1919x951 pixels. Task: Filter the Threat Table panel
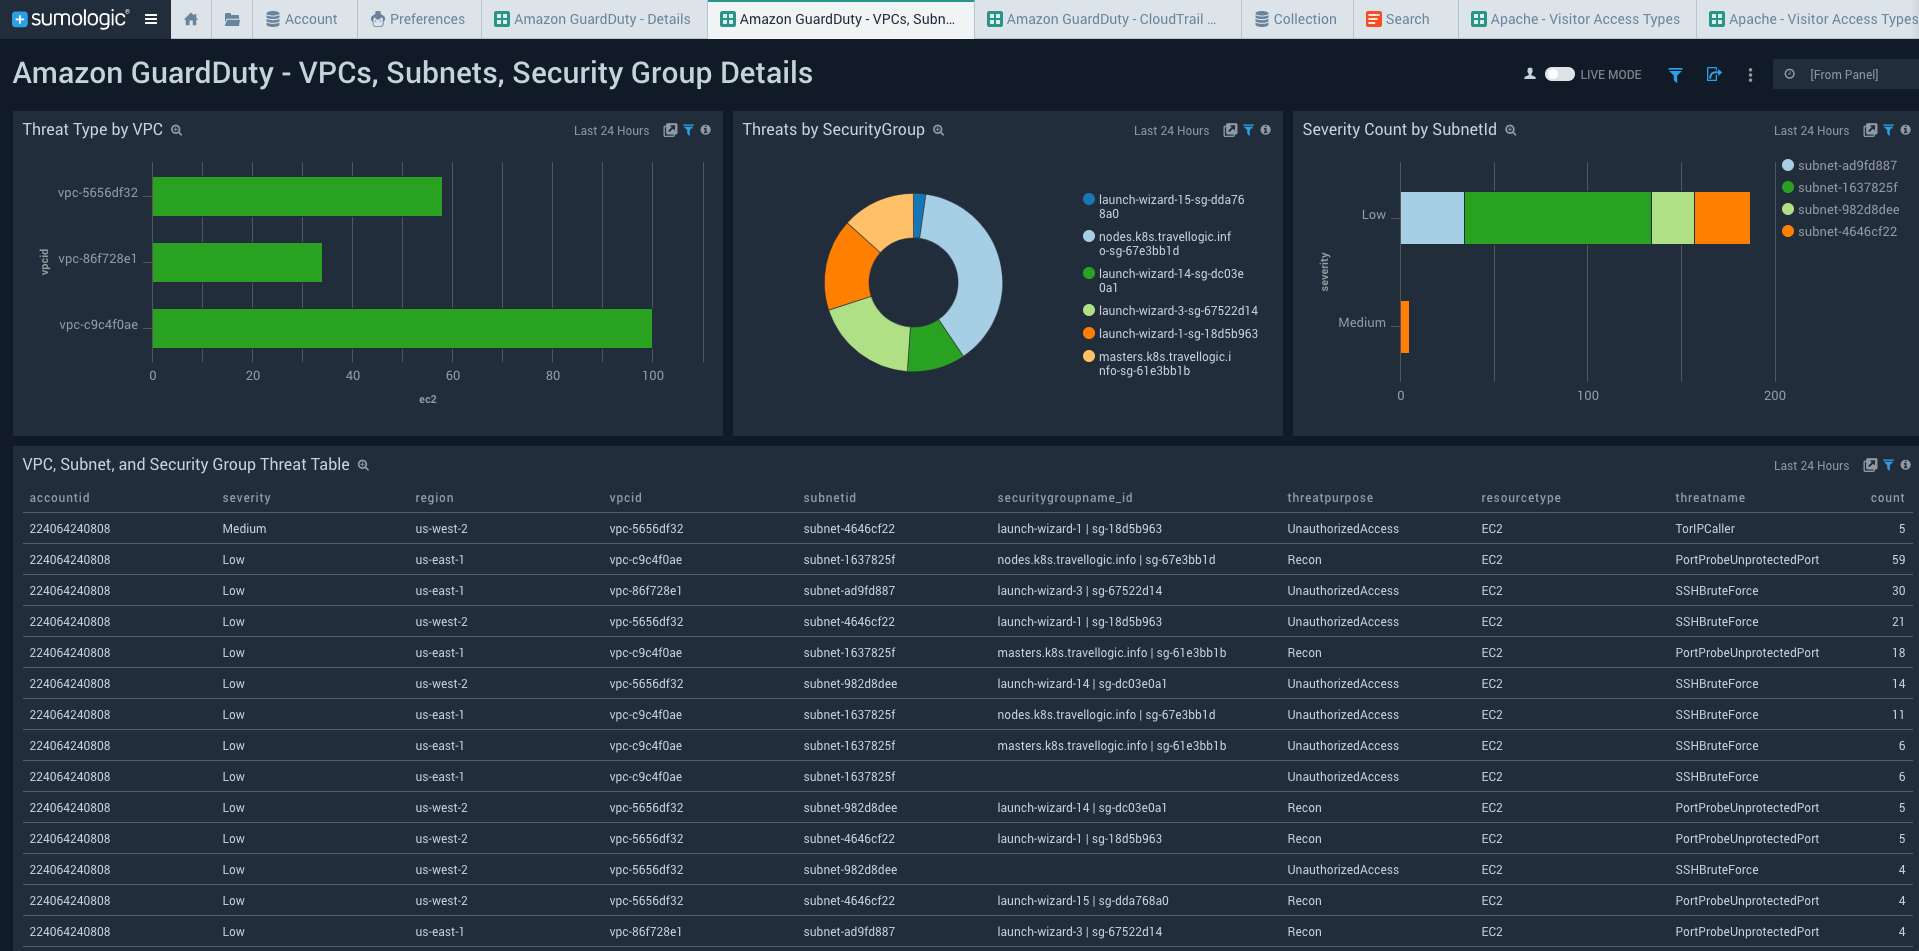click(x=1889, y=465)
